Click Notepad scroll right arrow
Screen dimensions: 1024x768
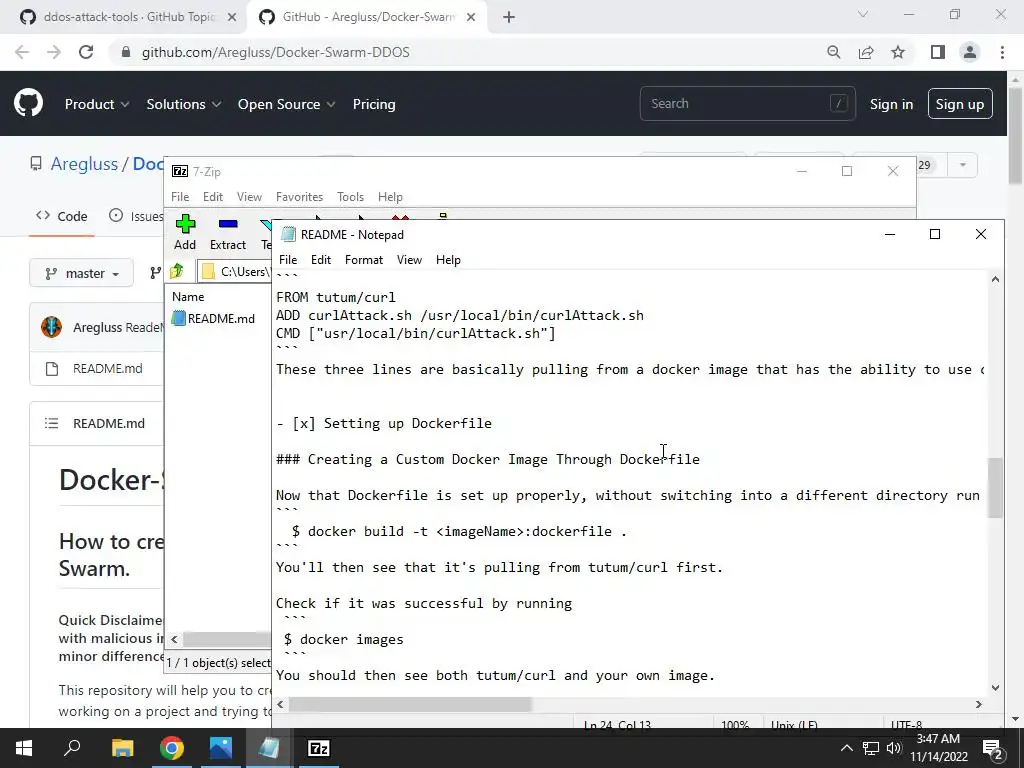pyautogui.click(x=979, y=704)
